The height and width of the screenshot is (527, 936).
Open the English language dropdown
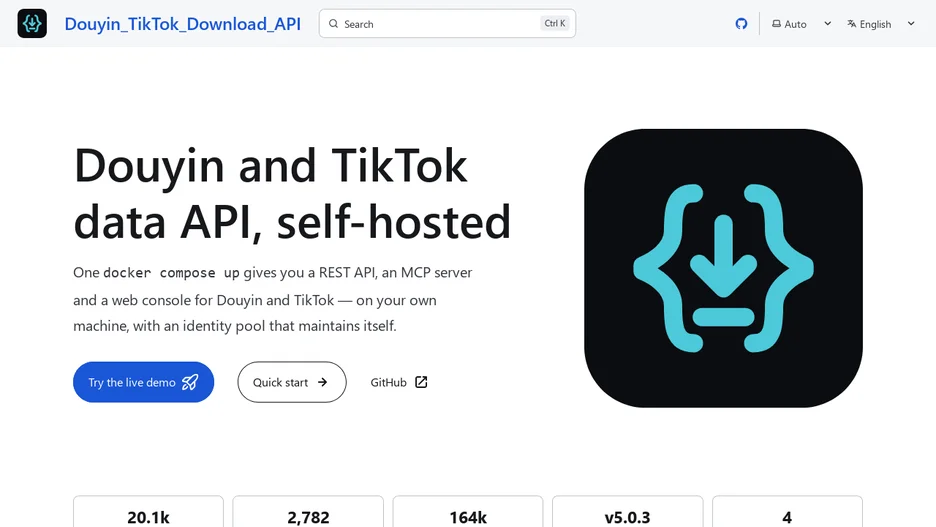(x=880, y=24)
